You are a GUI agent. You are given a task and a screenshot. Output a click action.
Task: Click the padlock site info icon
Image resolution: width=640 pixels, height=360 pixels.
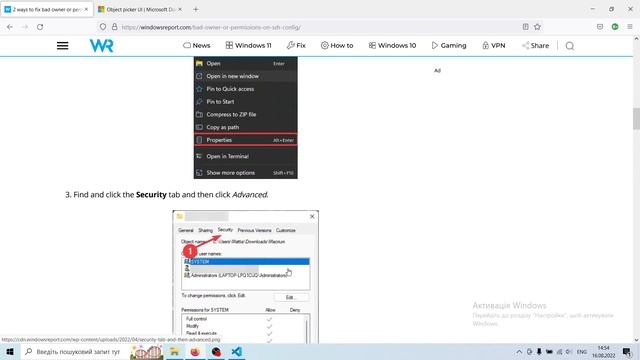tap(115, 27)
